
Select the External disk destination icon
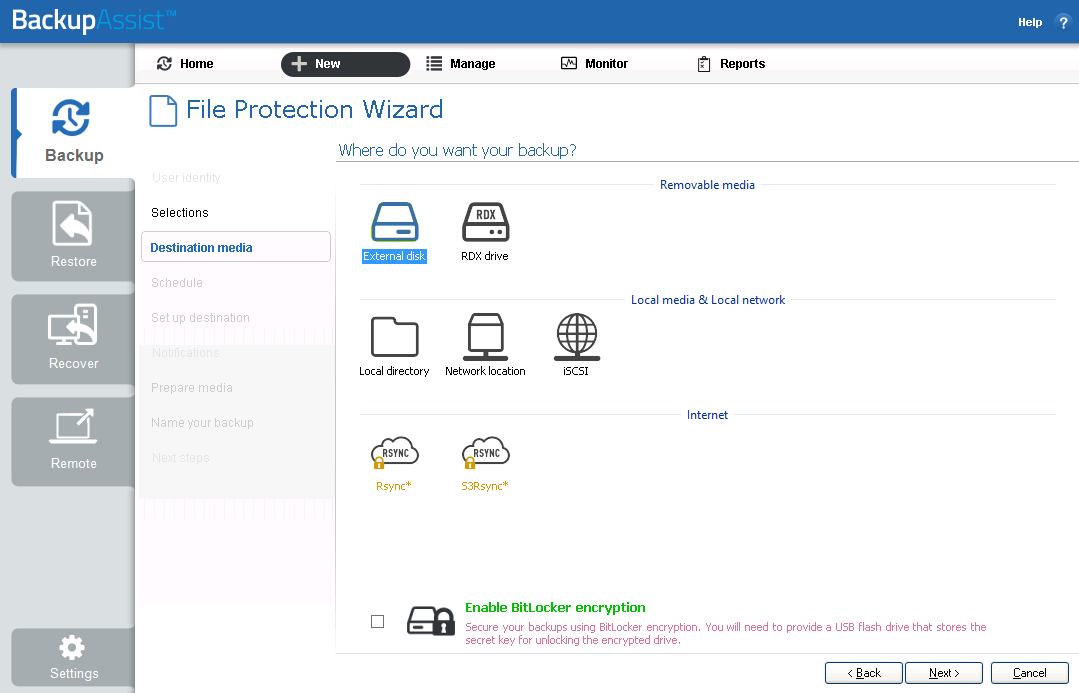394,222
